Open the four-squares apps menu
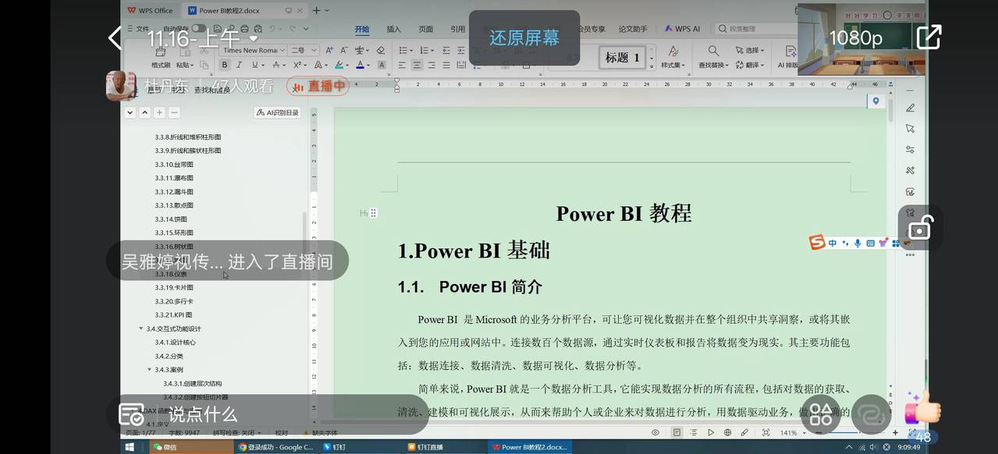This screenshot has width=998, height=454. click(820, 415)
